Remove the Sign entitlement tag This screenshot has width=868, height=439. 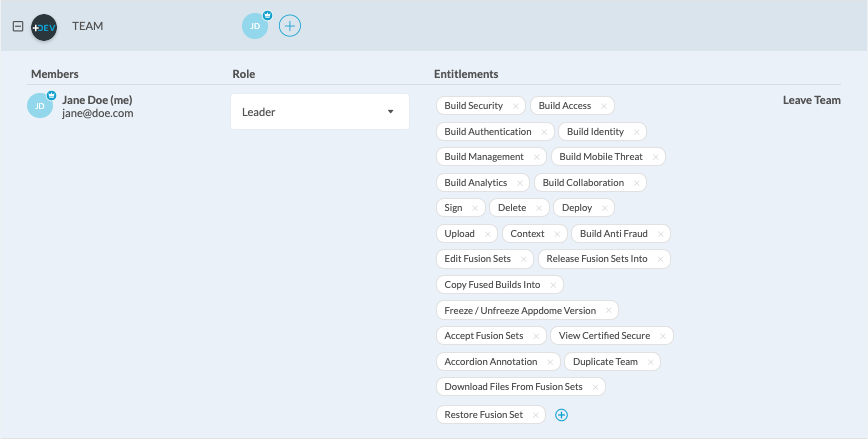tap(475, 208)
